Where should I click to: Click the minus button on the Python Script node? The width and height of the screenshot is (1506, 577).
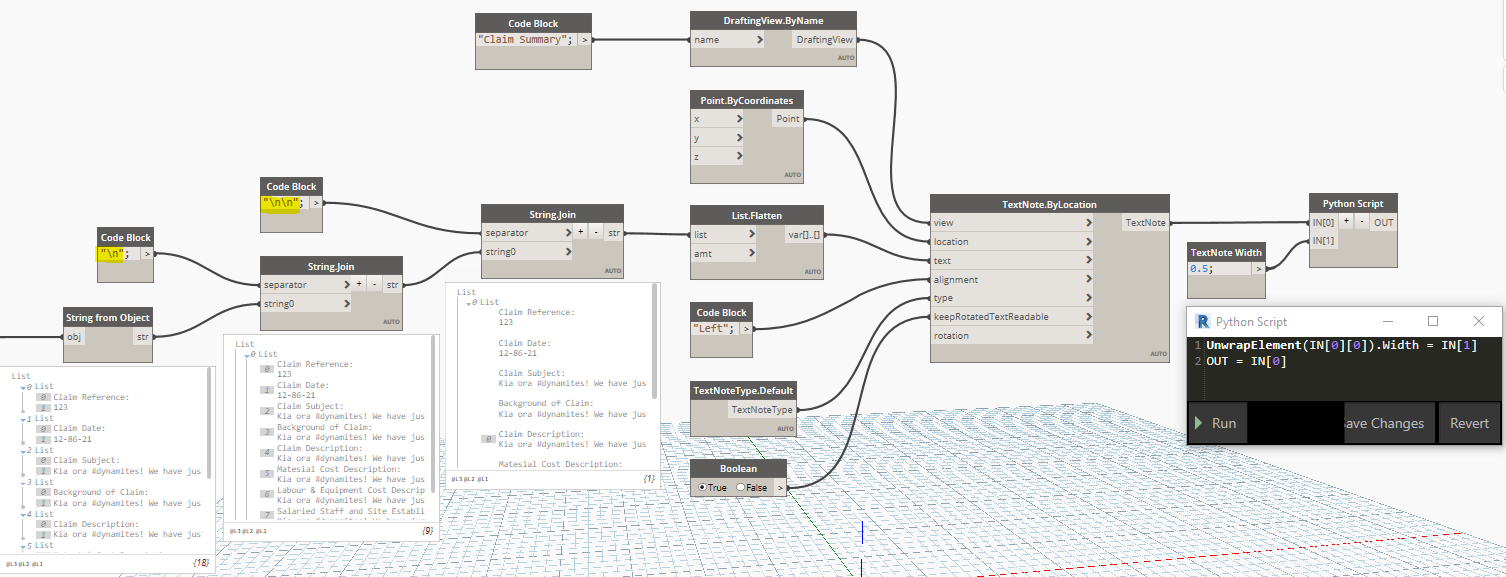coord(1361,222)
